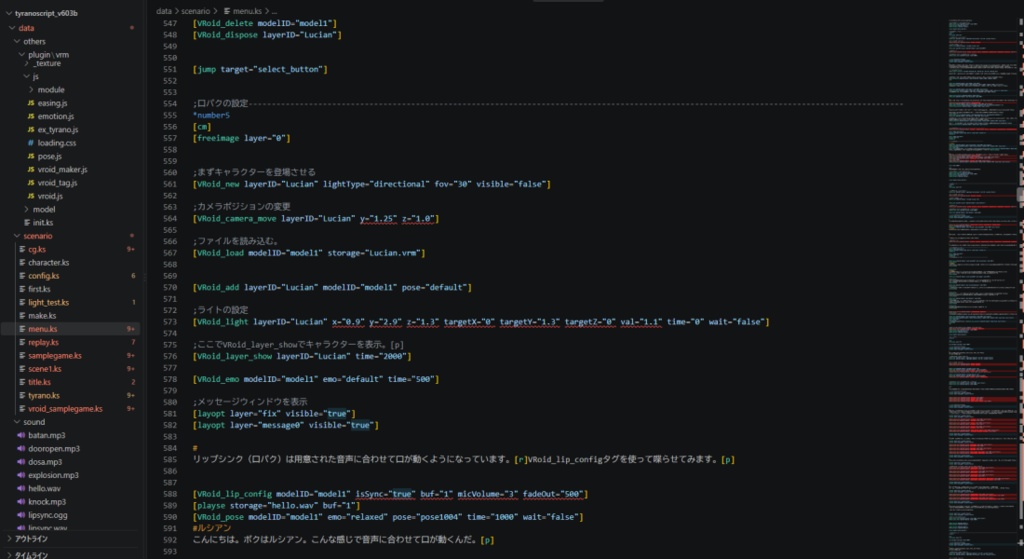Click line number 570 in the gutter
Screen dimensions: 1024x559
[x=170, y=287]
